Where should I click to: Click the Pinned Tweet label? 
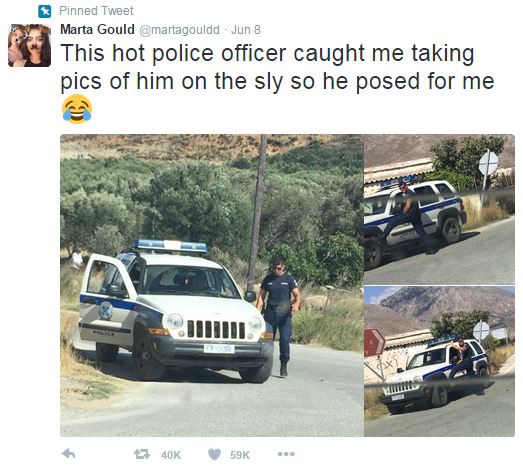[96, 11]
